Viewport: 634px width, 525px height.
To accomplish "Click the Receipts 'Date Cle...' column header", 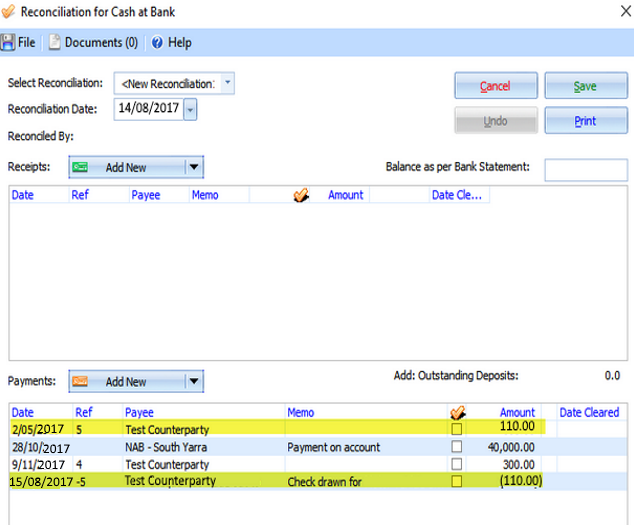I will pos(457,195).
